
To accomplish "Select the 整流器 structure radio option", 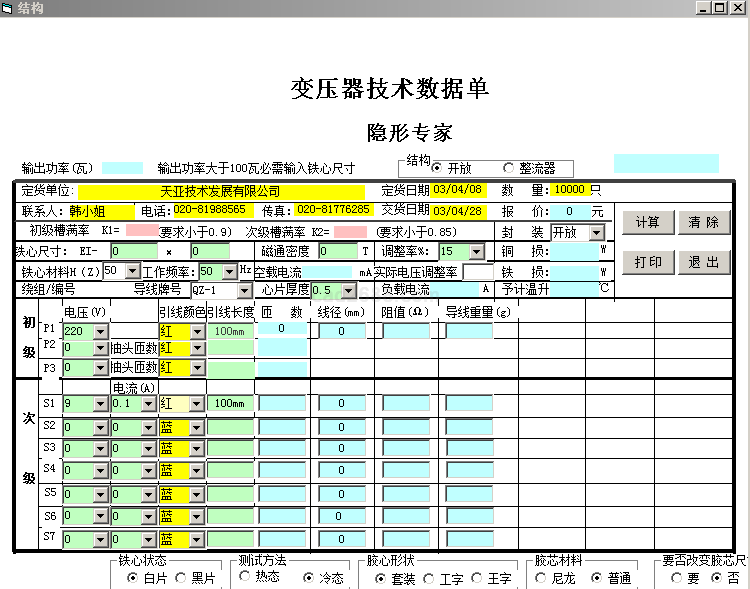I will click(509, 168).
